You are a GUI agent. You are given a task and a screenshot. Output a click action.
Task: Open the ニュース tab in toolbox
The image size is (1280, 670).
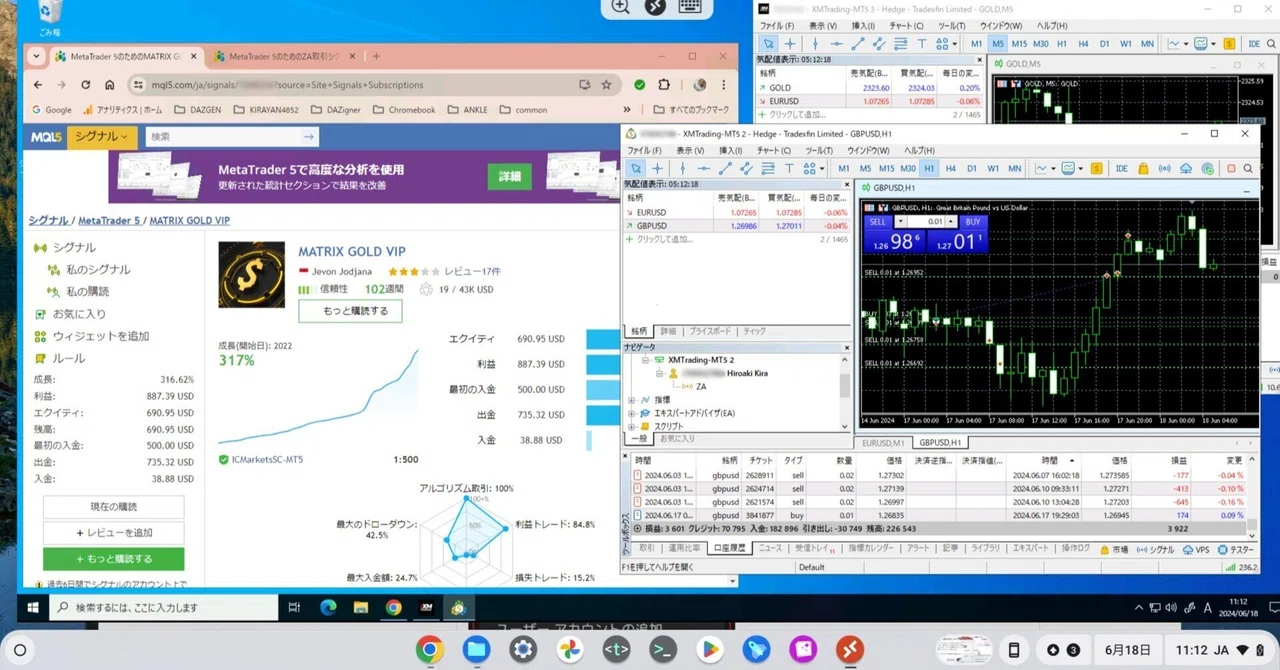(x=770, y=548)
